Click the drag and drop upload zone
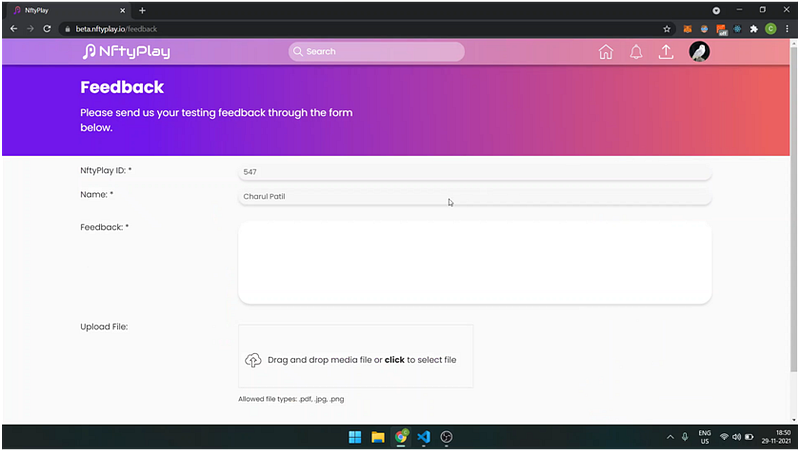The image size is (800, 451). pyautogui.click(x=356, y=356)
